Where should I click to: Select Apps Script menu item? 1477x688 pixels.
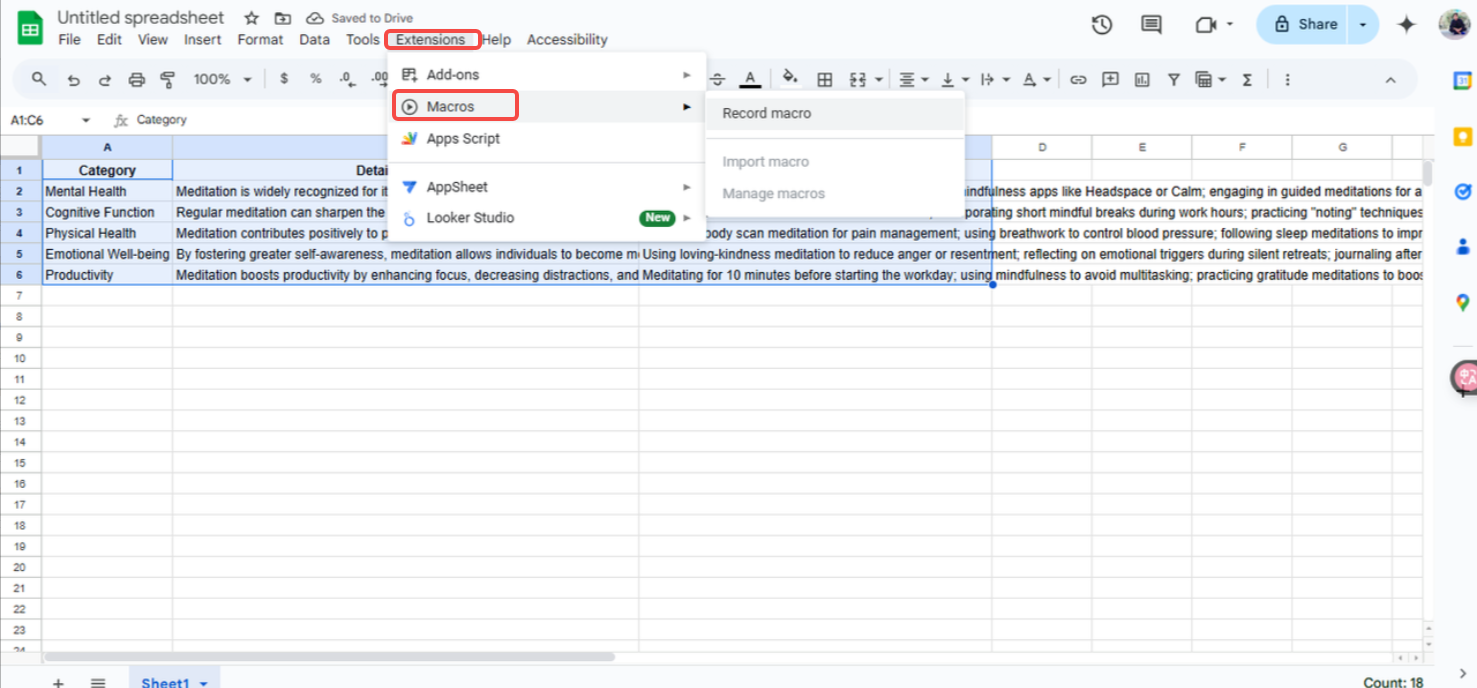point(547,139)
